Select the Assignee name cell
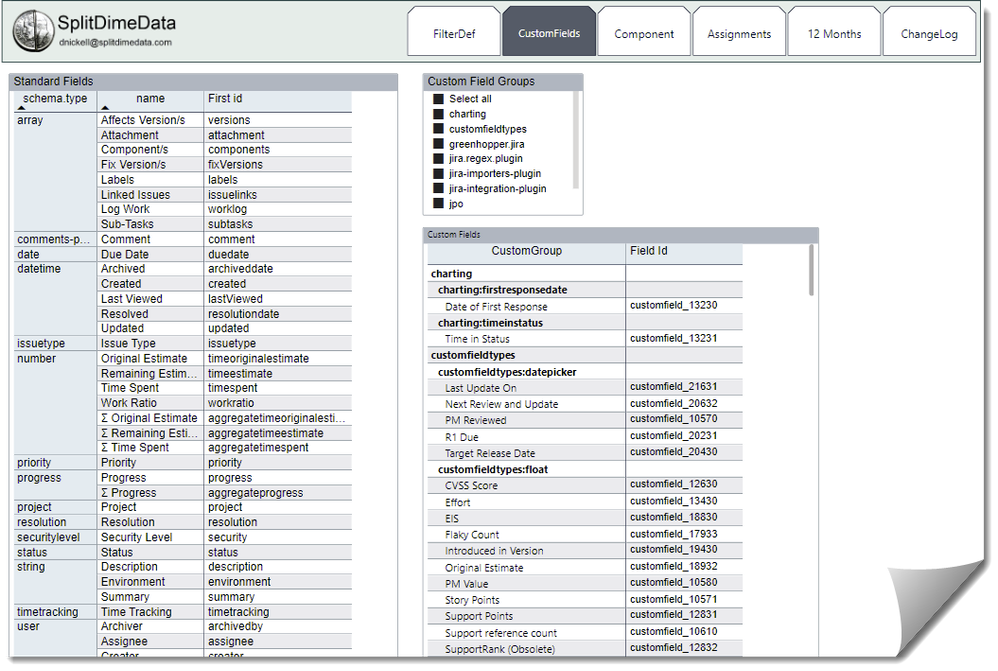The image size is (998, 671). point(150,642)
